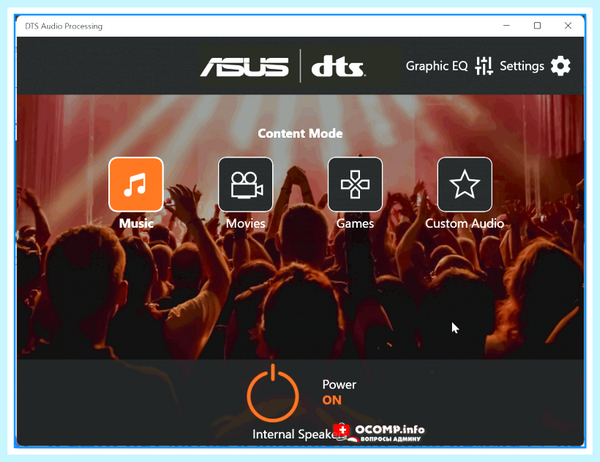This screenshot has width=600, height=462.
Task: Click the Movies label text
Action: [246, 223]
